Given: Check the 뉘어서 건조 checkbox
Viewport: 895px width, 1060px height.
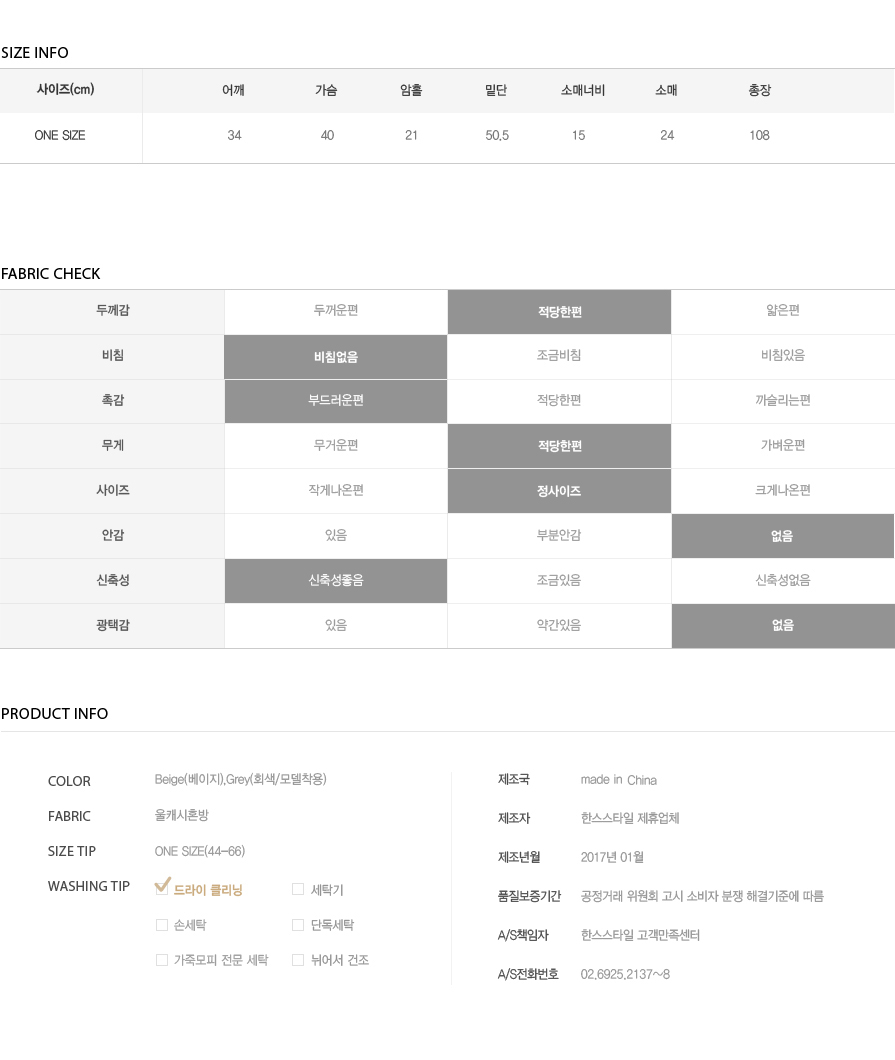Looking at the screenshot, I should tap(297, 960).
